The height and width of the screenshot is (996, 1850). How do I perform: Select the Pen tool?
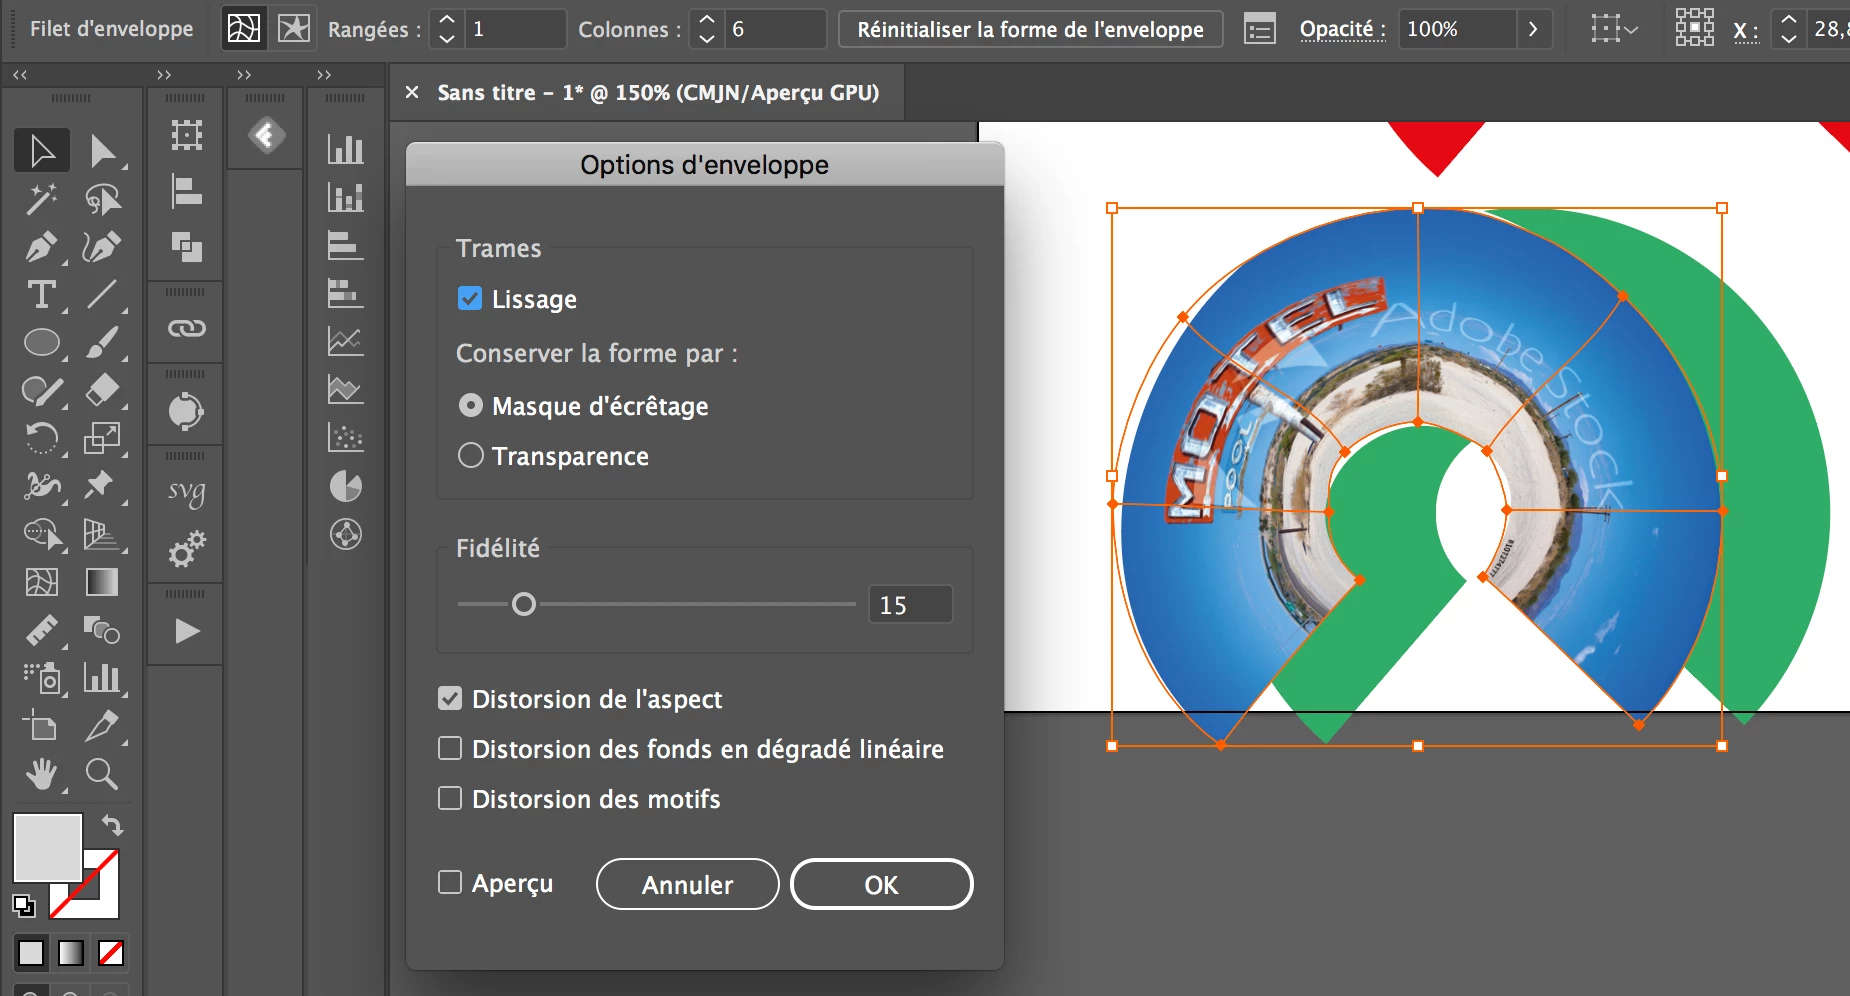[42, 247]
